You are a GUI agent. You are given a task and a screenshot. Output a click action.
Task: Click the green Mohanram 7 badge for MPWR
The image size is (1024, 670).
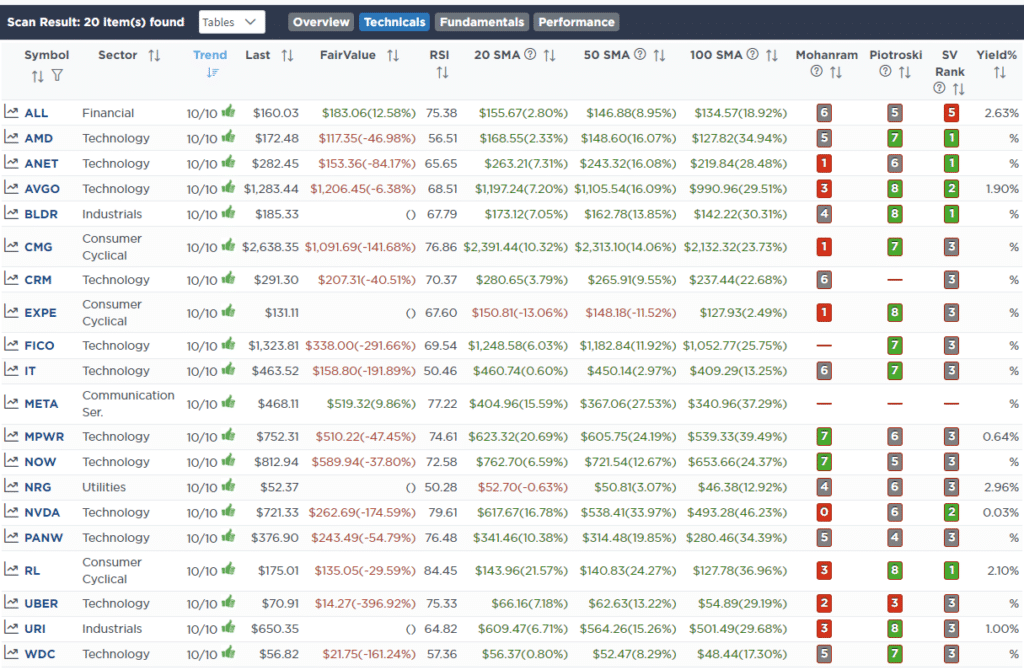[x=824, y=436]
